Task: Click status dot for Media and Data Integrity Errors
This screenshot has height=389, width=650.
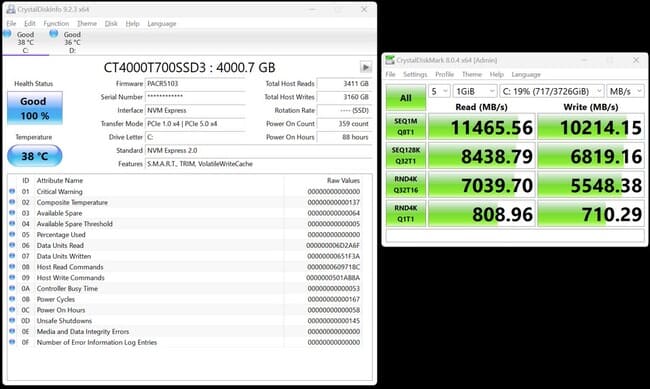Action: coord(12,331)
